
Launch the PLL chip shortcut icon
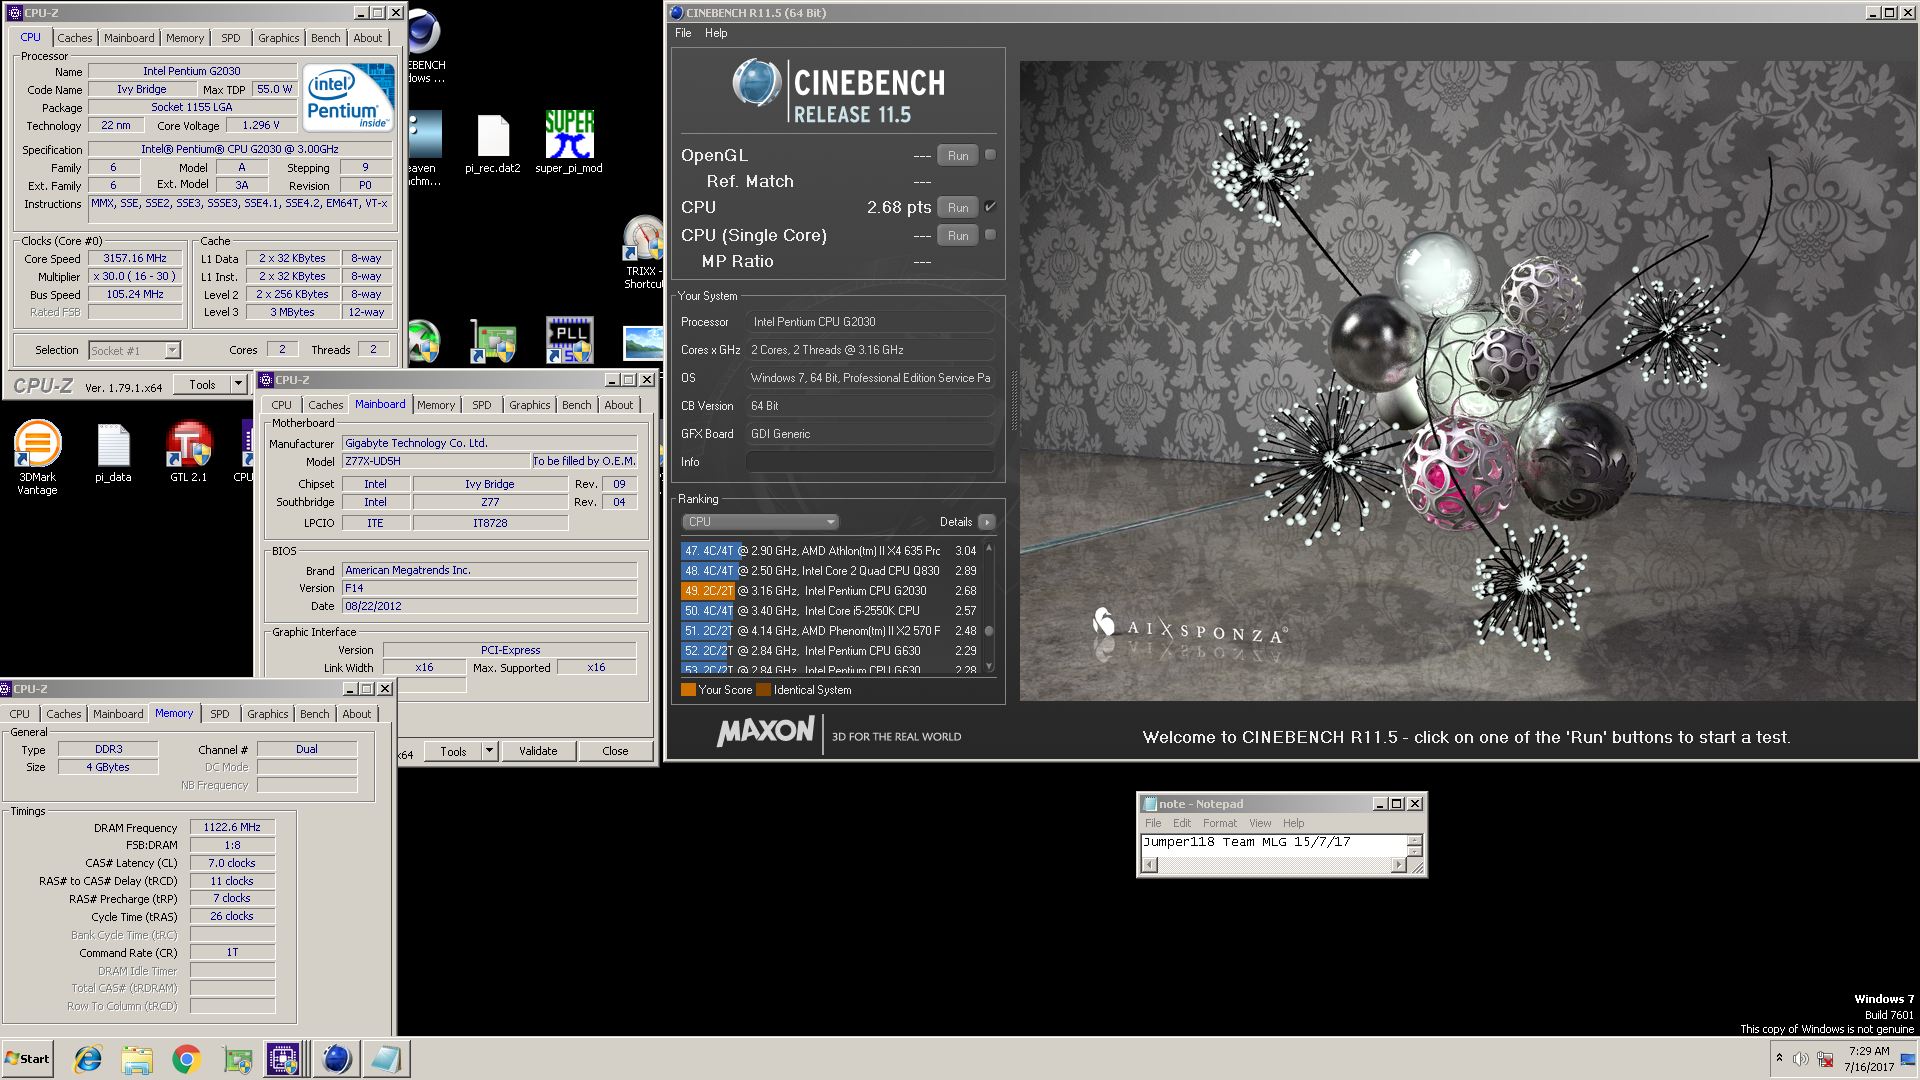569,340
